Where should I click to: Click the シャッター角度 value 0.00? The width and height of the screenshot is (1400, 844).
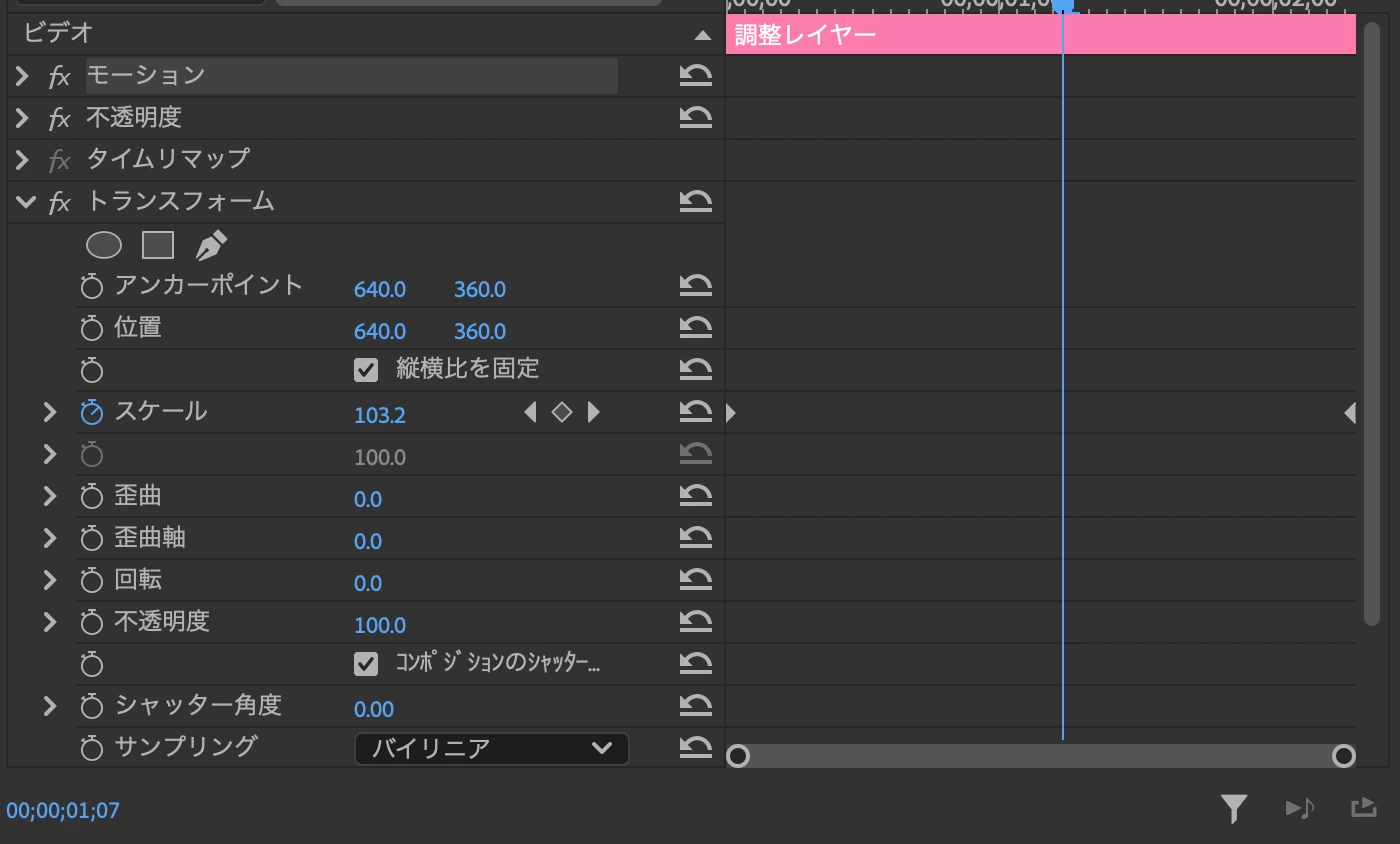pyautogui.click(x=374, y=709)
